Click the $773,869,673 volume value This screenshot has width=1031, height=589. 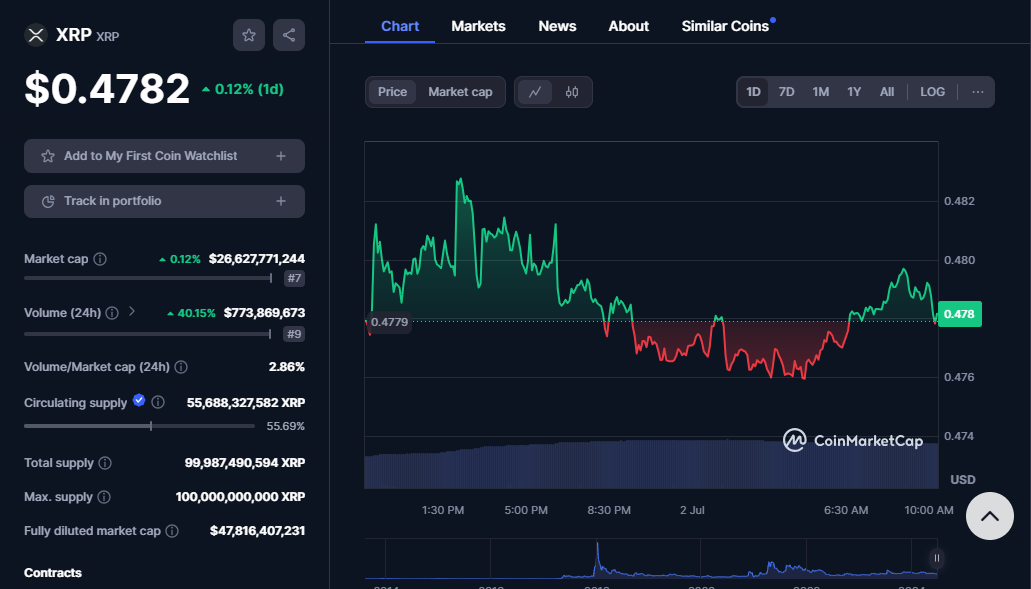tap(264, 313)
